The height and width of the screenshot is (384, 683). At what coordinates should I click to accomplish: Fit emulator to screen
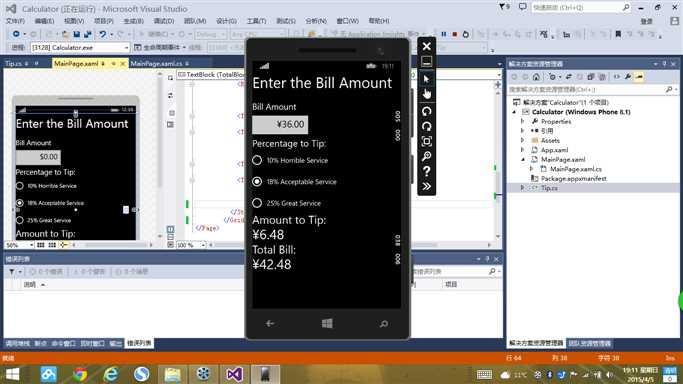426,141
